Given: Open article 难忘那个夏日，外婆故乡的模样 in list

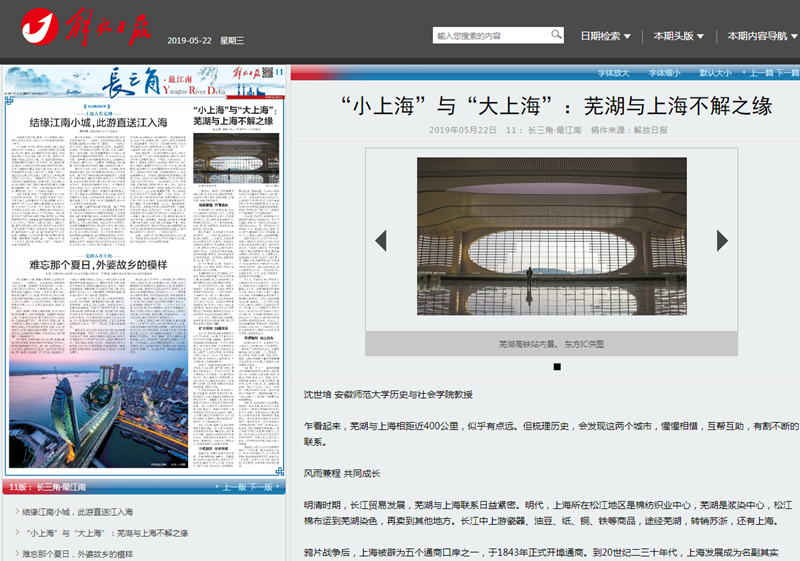Looking at the screenshot, I should [76, 554].
